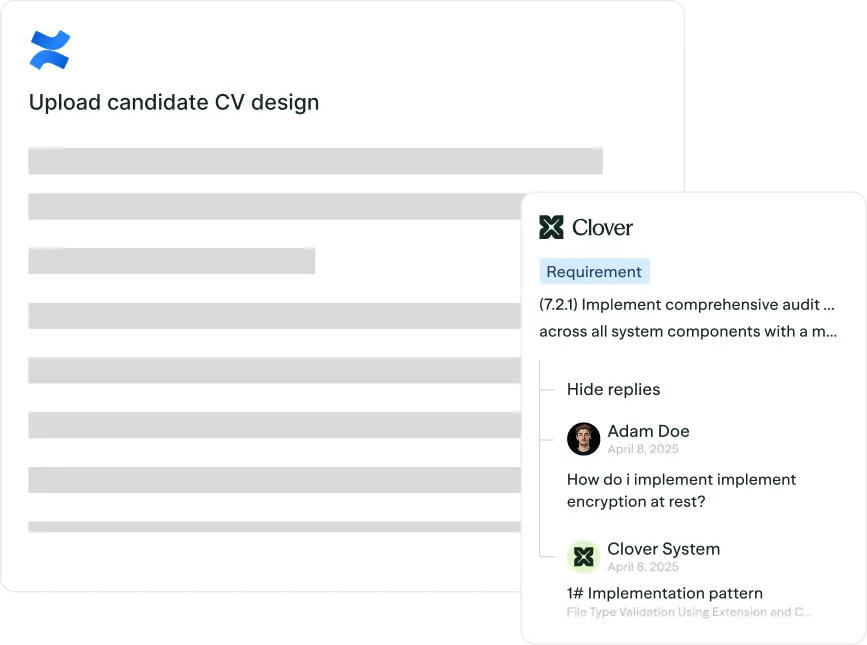The height and width of the screenshot is (645, 867).
Task: Expand the File Type Validation description
Action: click(690, 611)
